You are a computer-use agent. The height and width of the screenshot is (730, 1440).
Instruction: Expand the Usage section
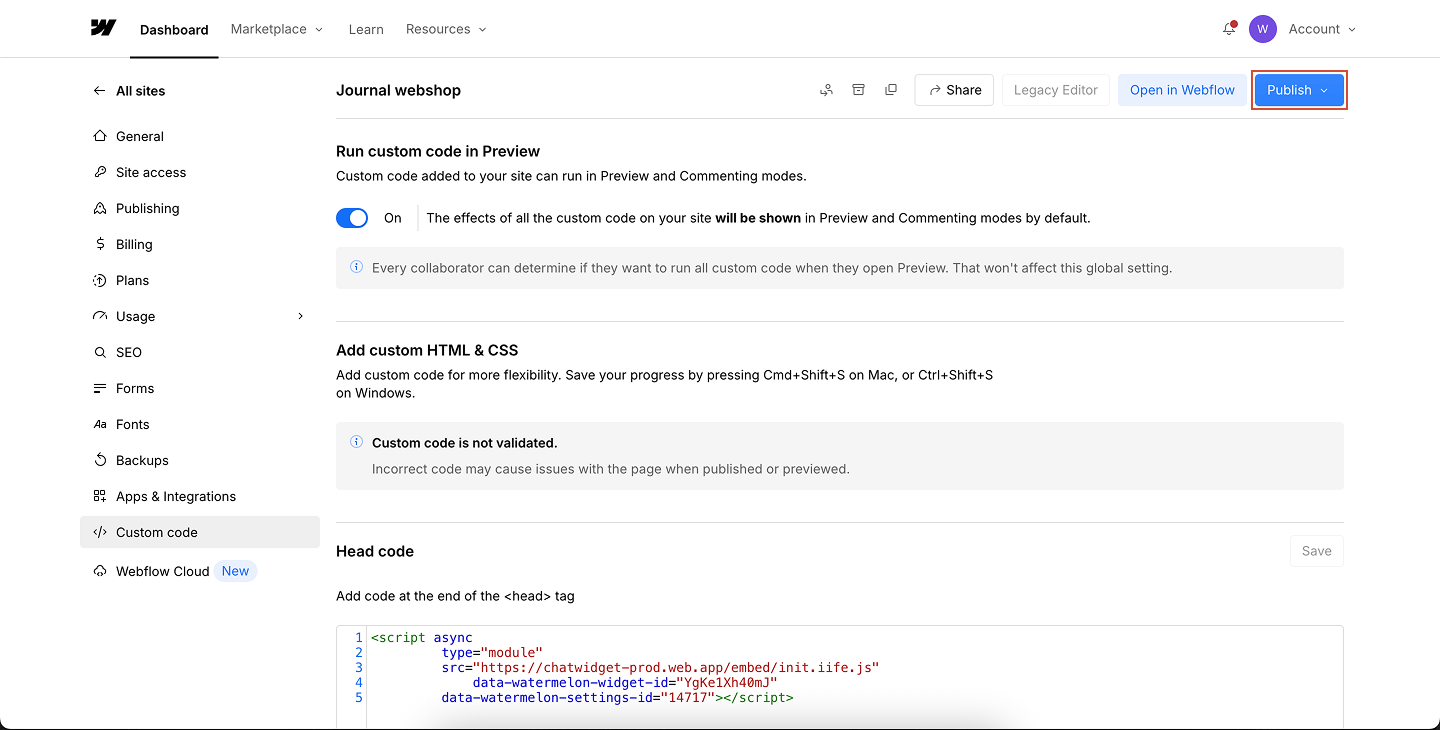(200, 316)
